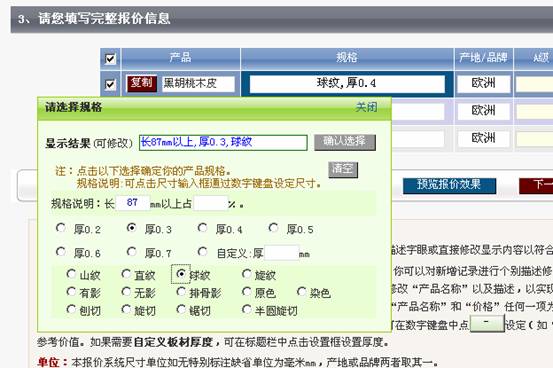The height and width of the screenshot is (368, 553).
Task: Click the 显示结果 editable text field
Action: click(223, 143)
